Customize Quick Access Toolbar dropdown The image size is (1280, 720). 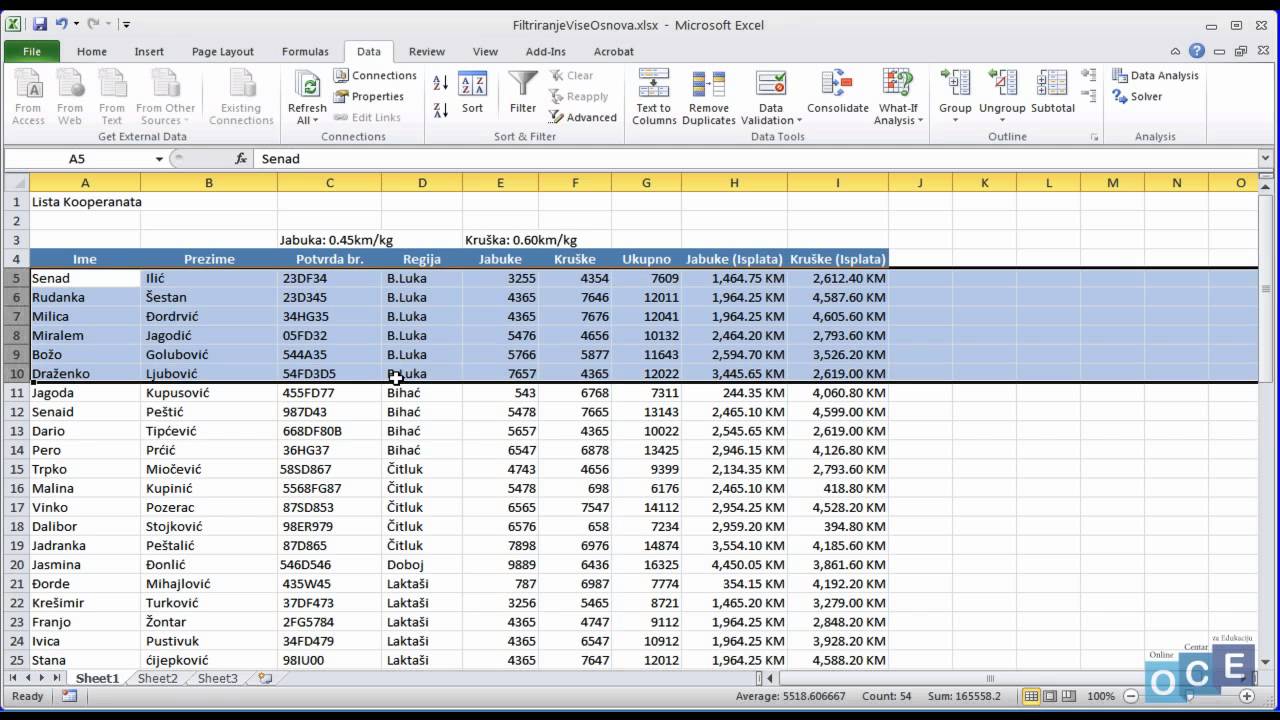[126, 23]
